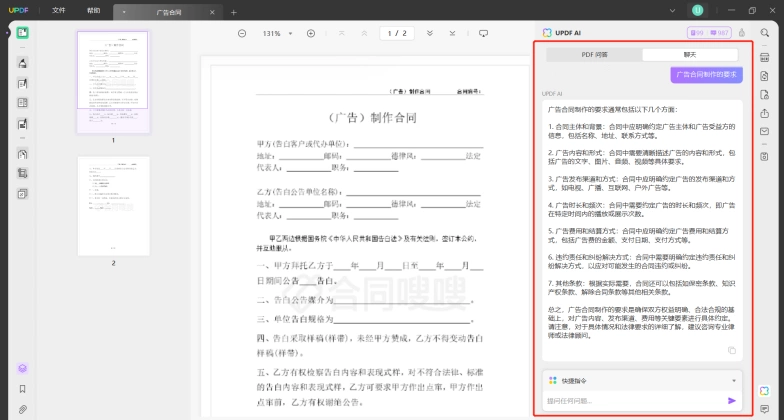Screen dimensions: 784x420
Task: Open the 帮助 menu
Action: 94,10
